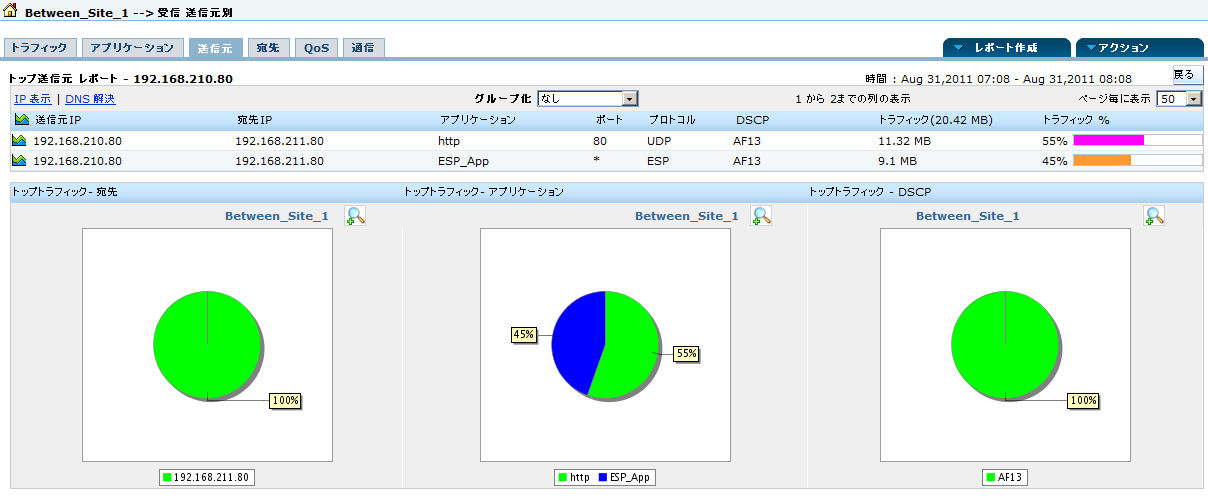Click the IP 表示 link
This screenshot has width=1208, height=497.
(x=33, y=99)
